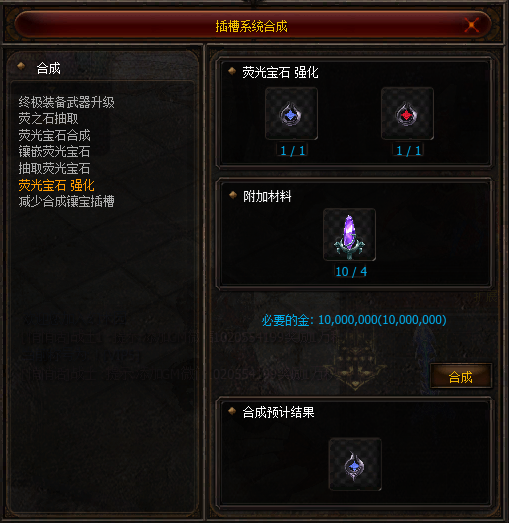Screen dimensions: 509x523
Task: Click the 1/1 counter under blue gem
Action: 293,150
